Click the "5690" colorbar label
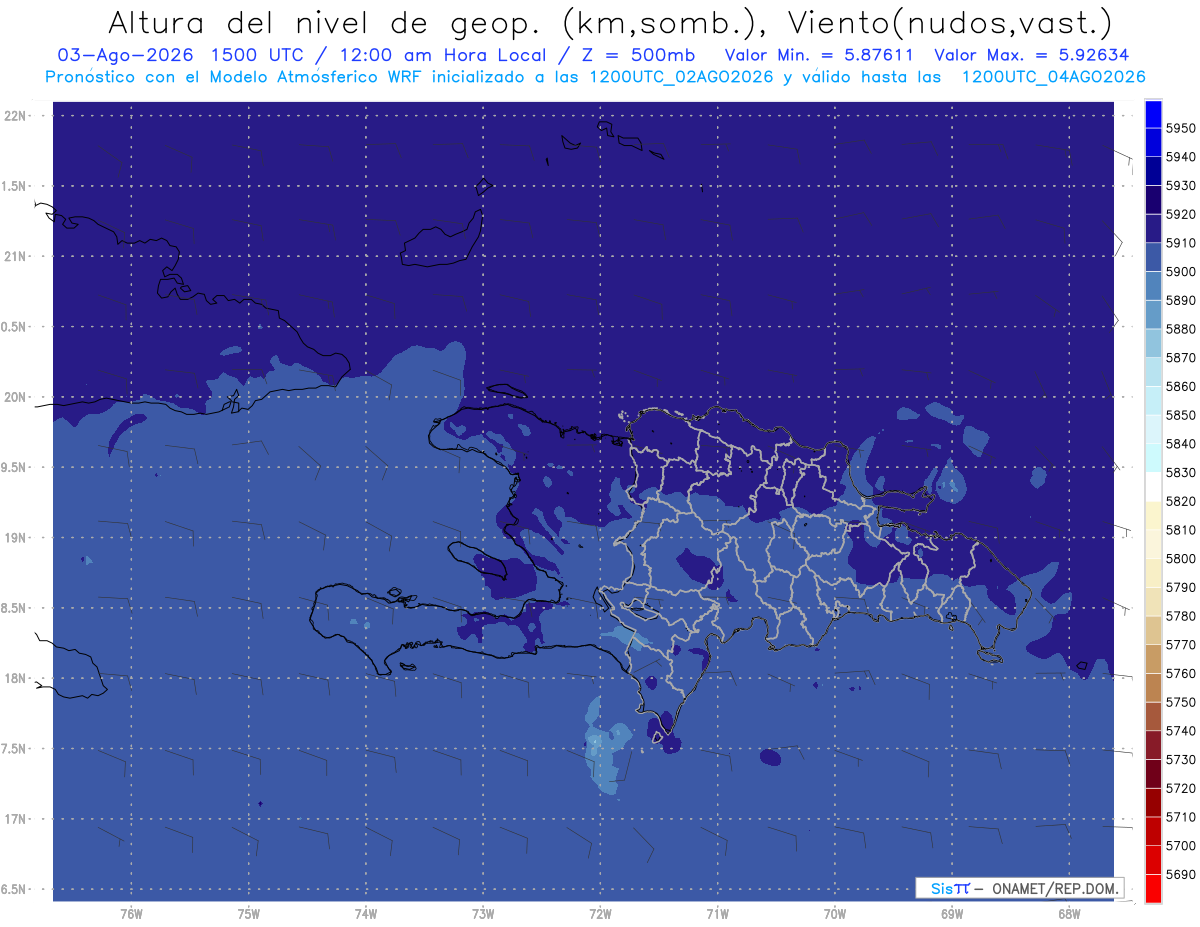 pos(1181,874)
